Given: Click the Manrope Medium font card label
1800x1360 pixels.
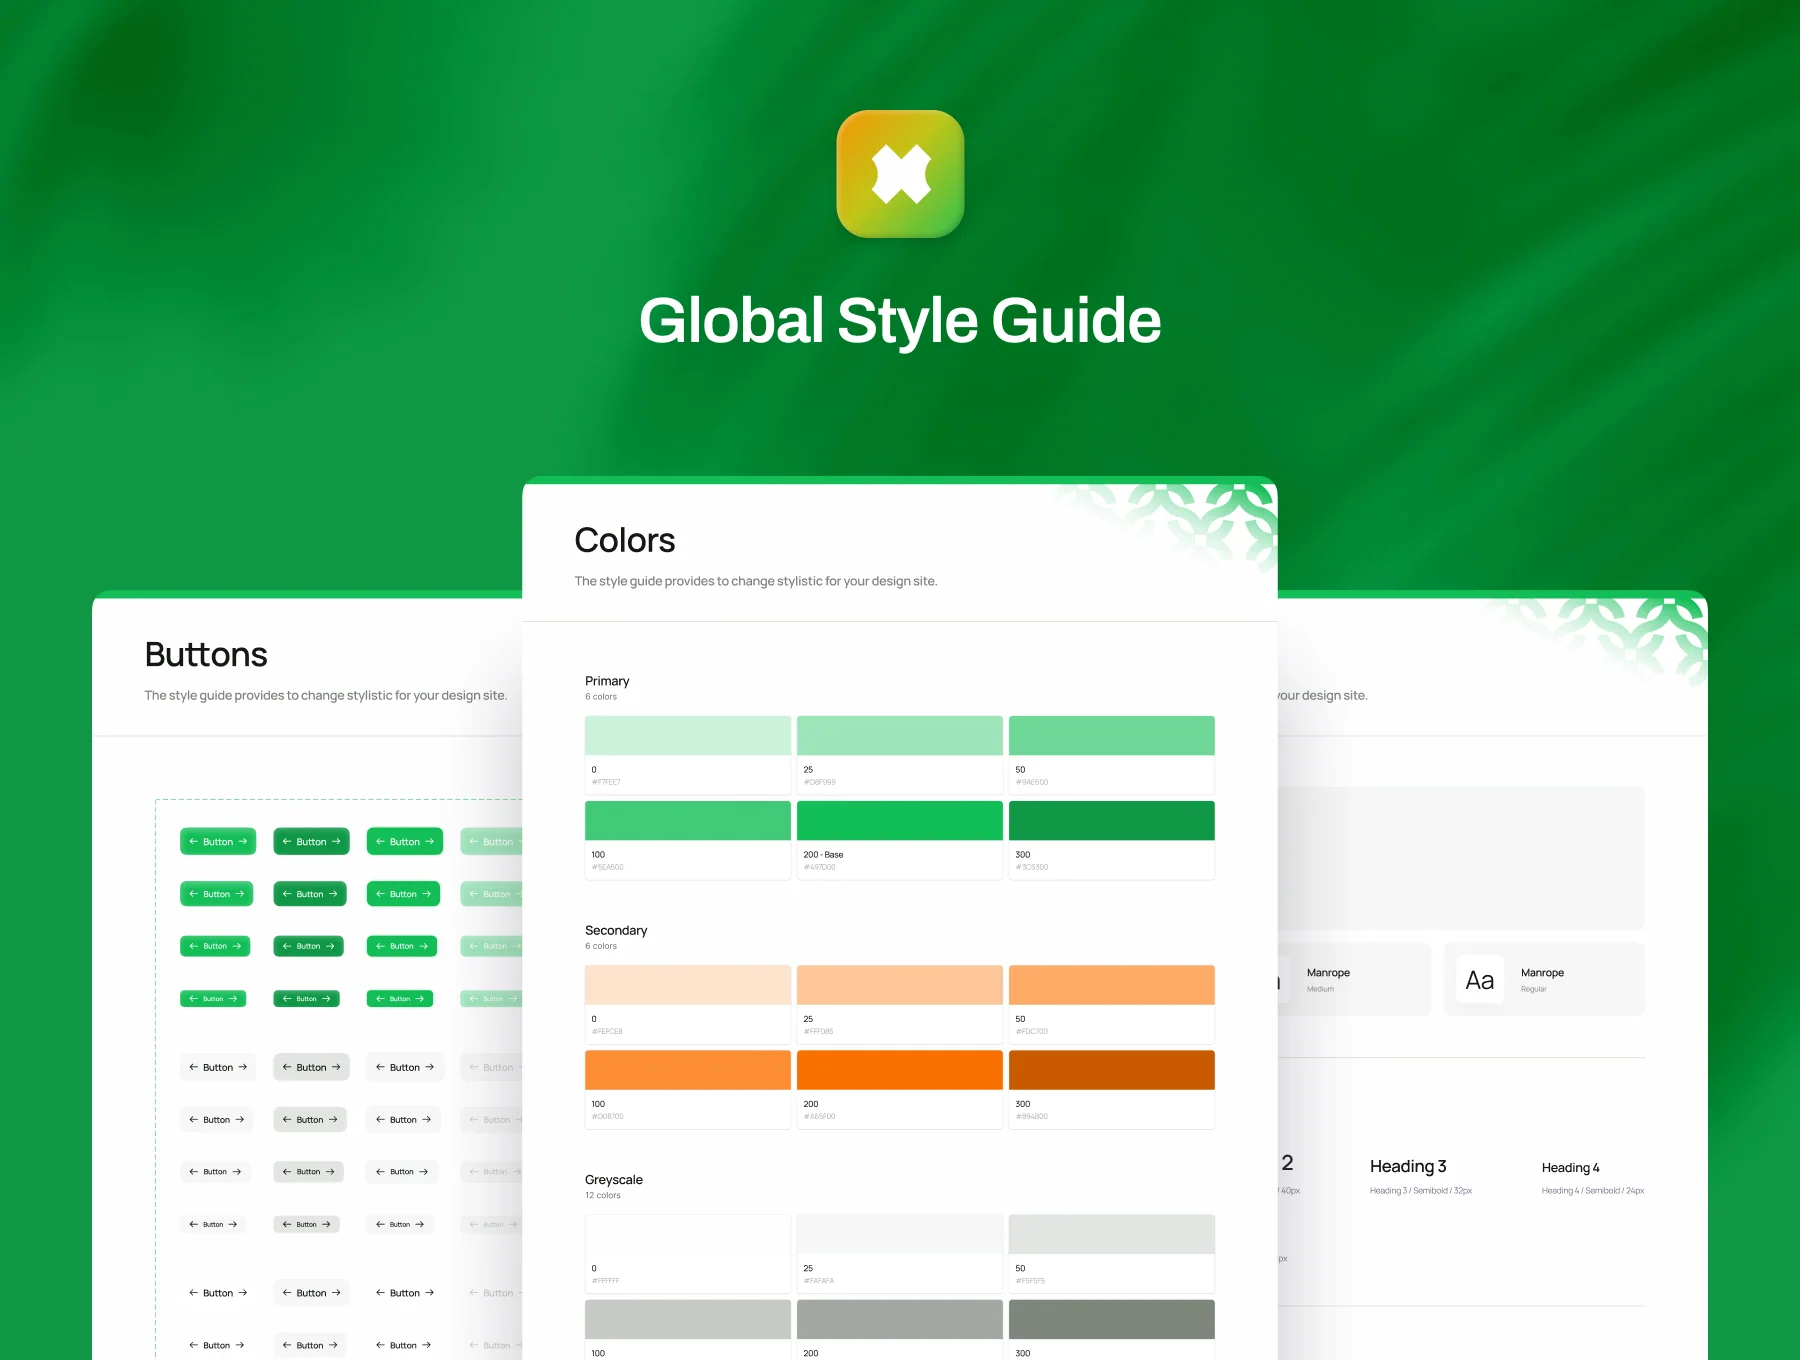Looking at the screenshot, I should (1328, 972).
